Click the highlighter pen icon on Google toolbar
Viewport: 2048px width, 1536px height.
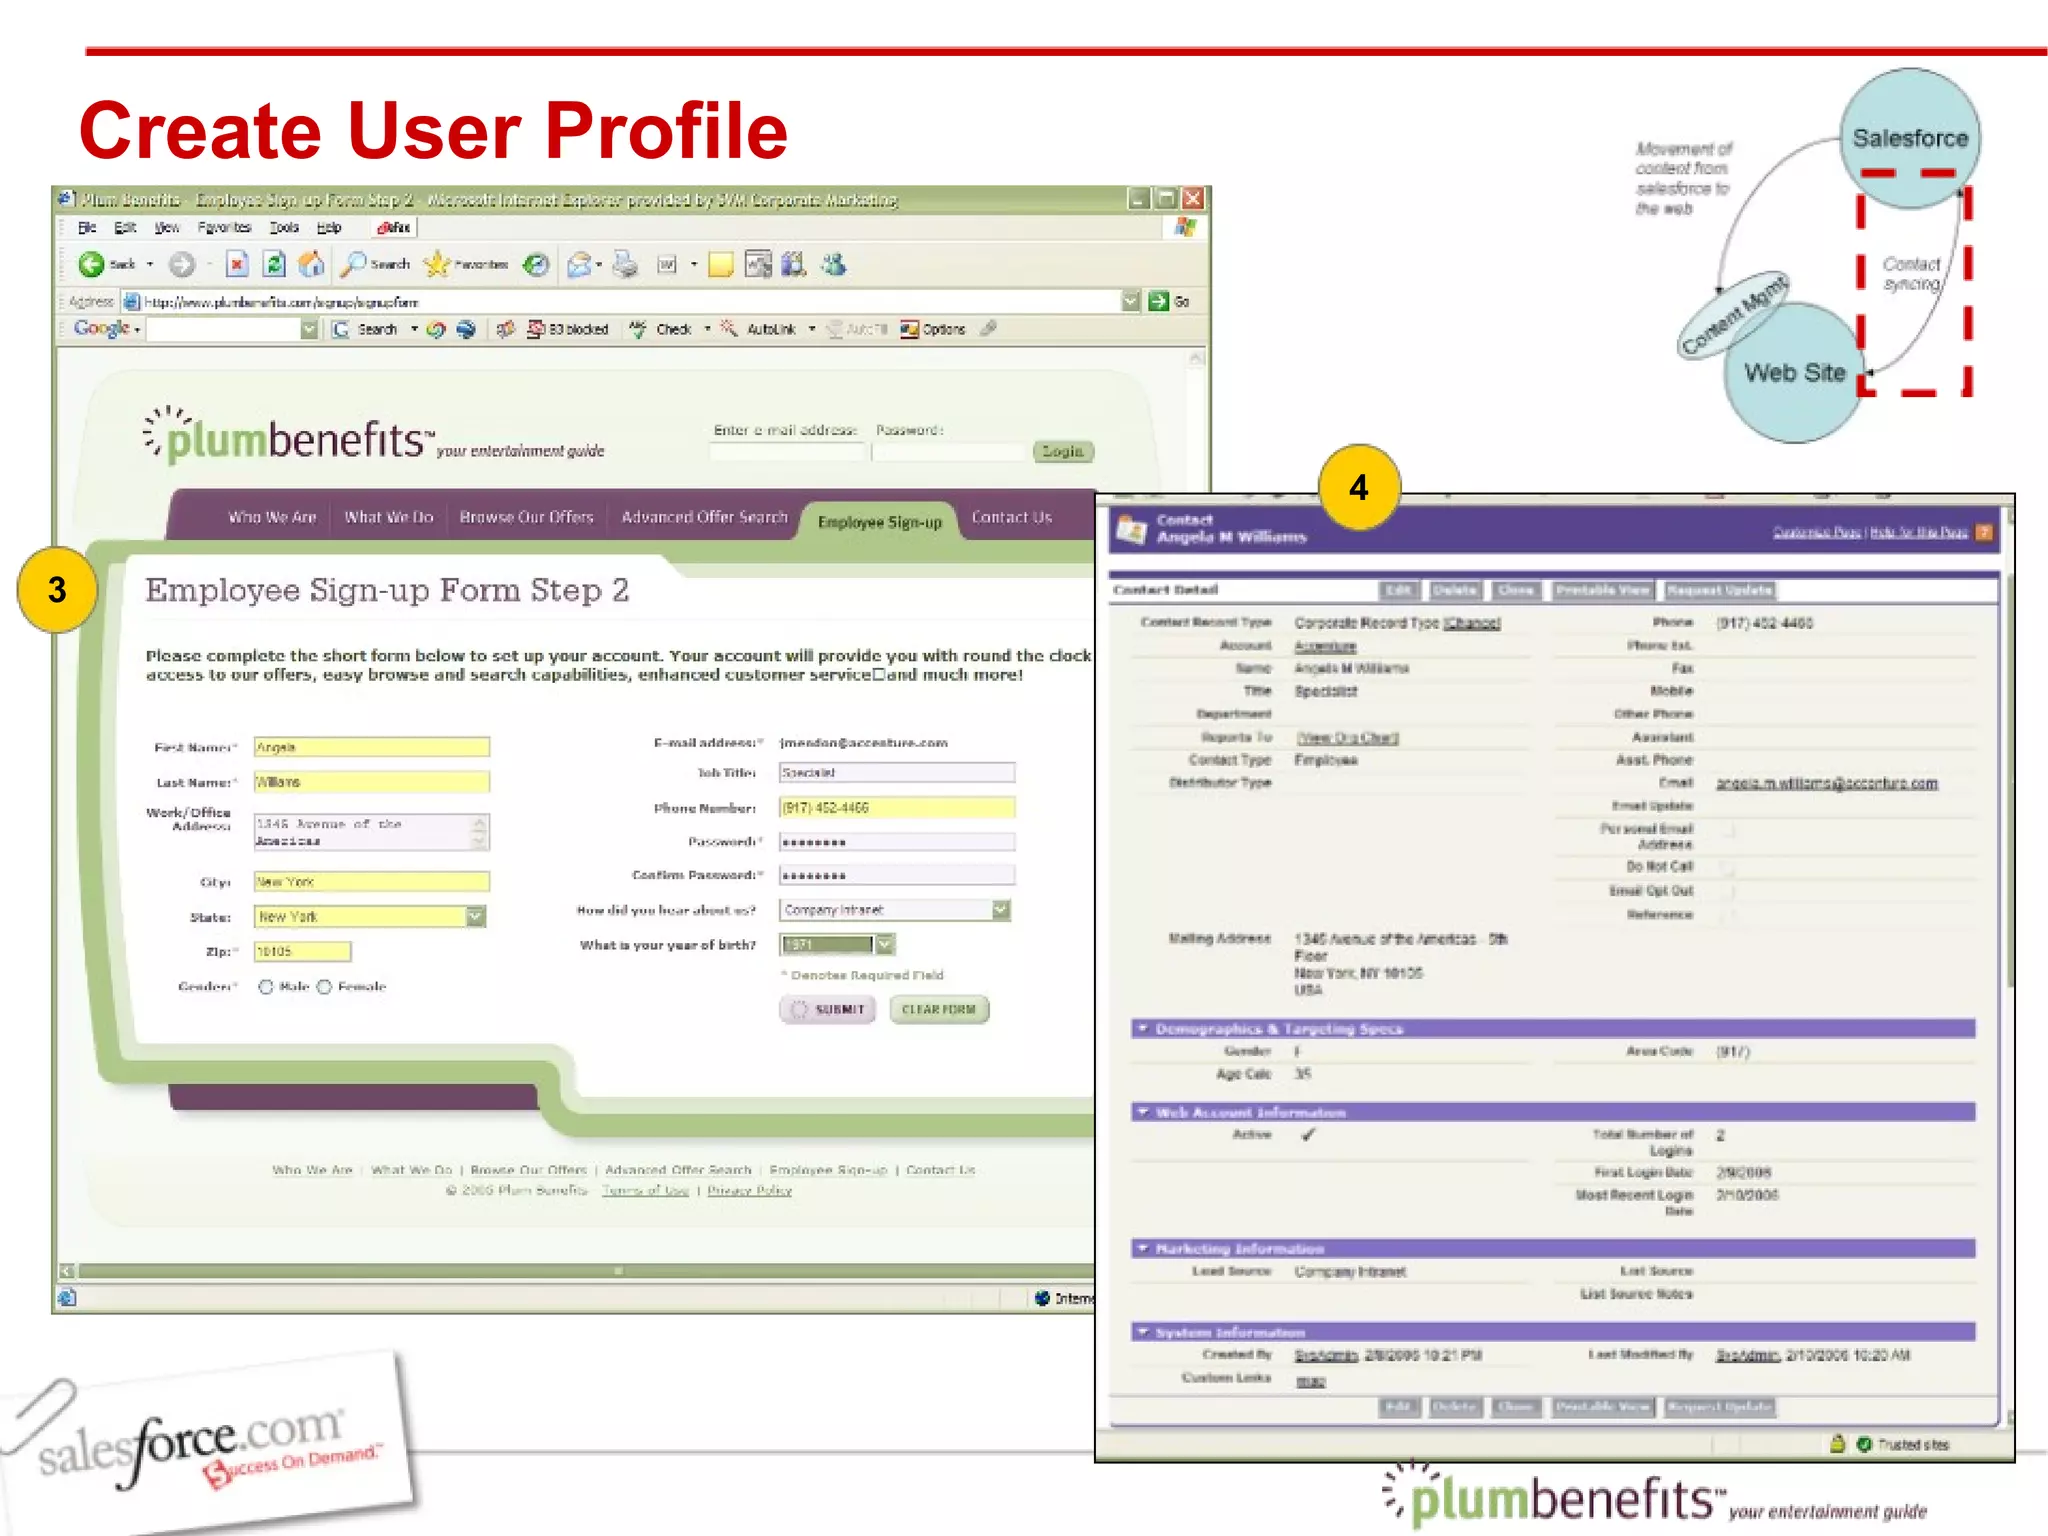[x=989, y=328]
